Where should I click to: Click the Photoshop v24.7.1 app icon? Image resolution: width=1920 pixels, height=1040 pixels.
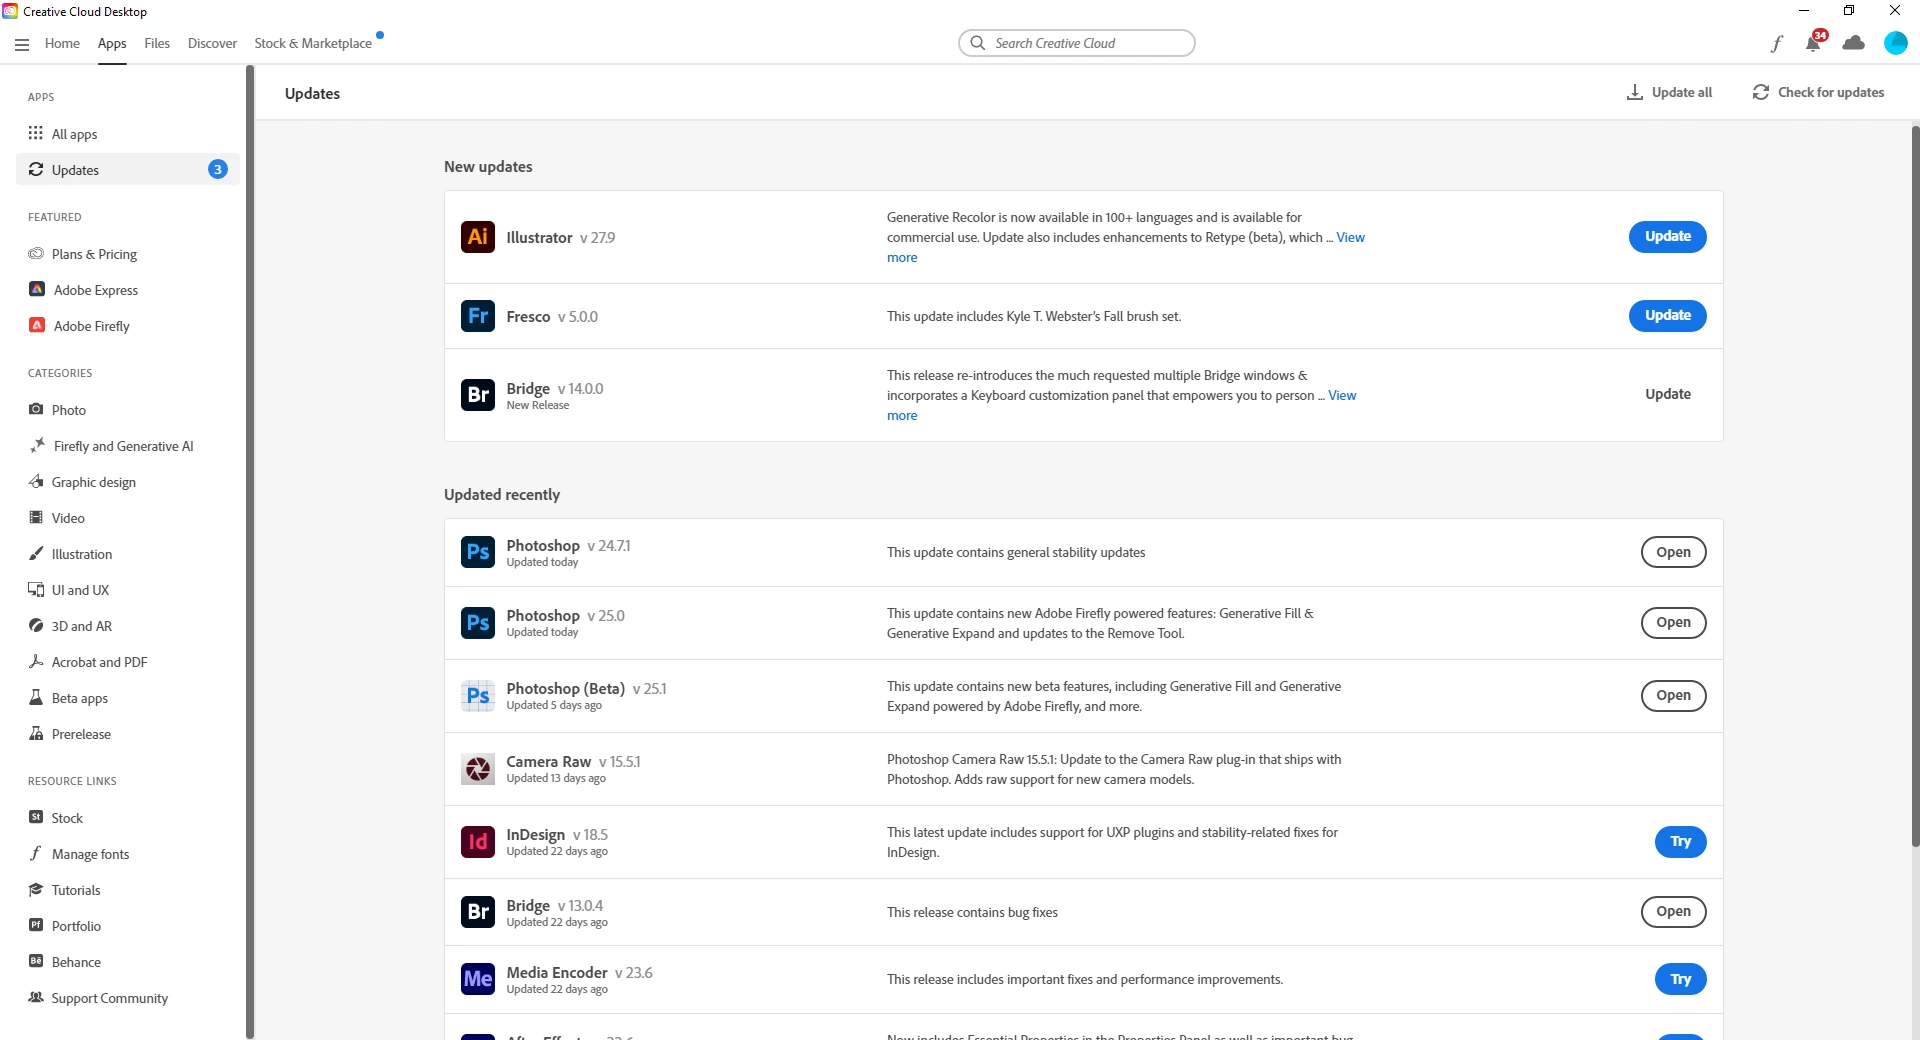[478, 552]
